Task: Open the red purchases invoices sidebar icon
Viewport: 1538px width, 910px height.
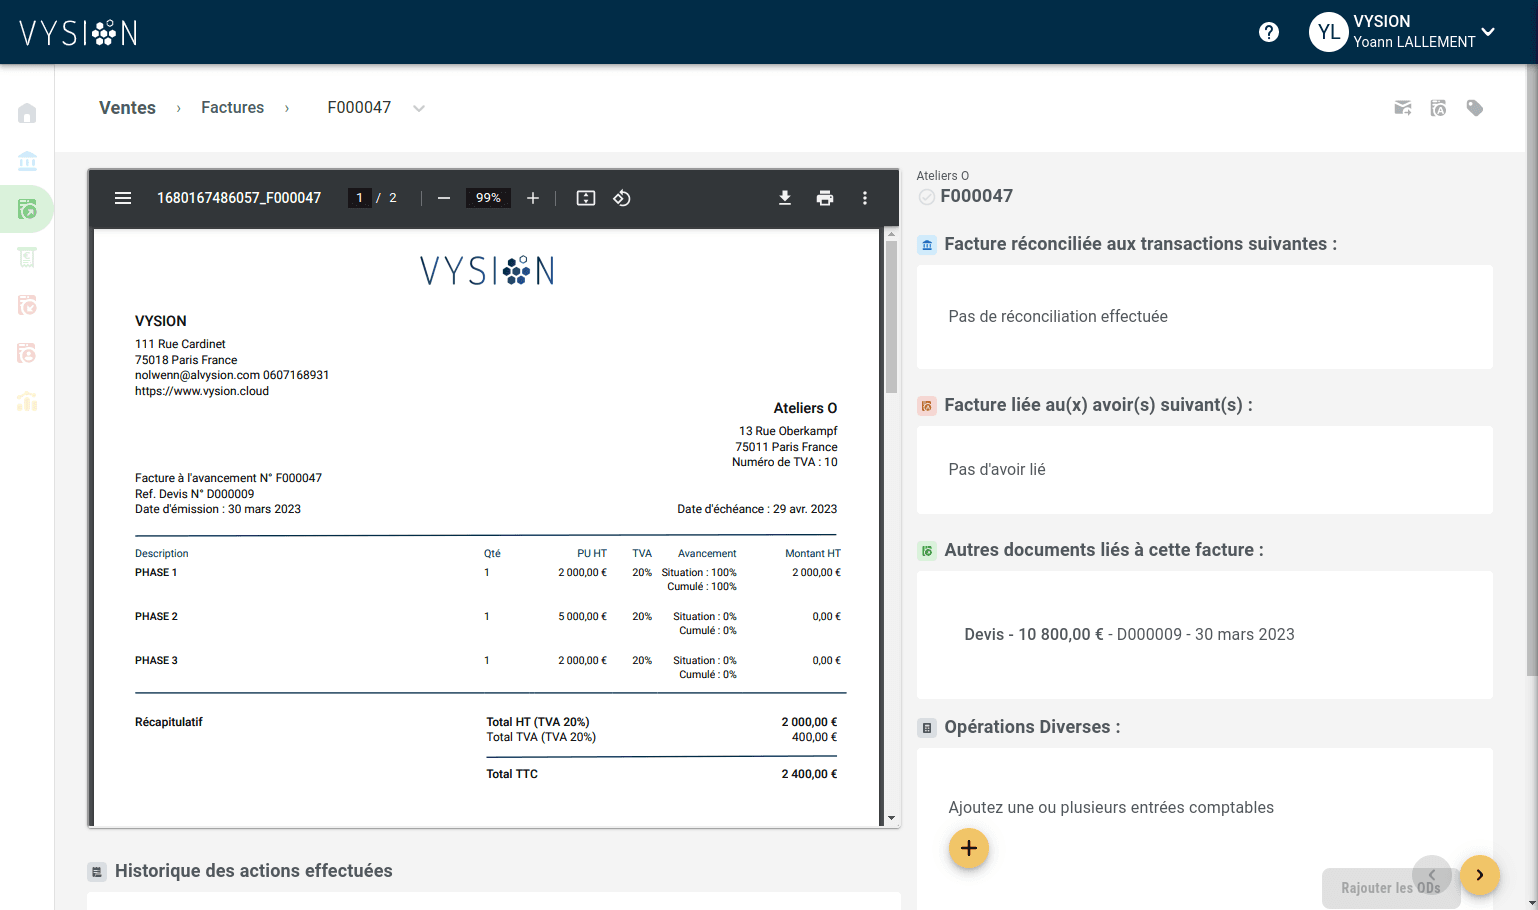Action: [27, 305]
